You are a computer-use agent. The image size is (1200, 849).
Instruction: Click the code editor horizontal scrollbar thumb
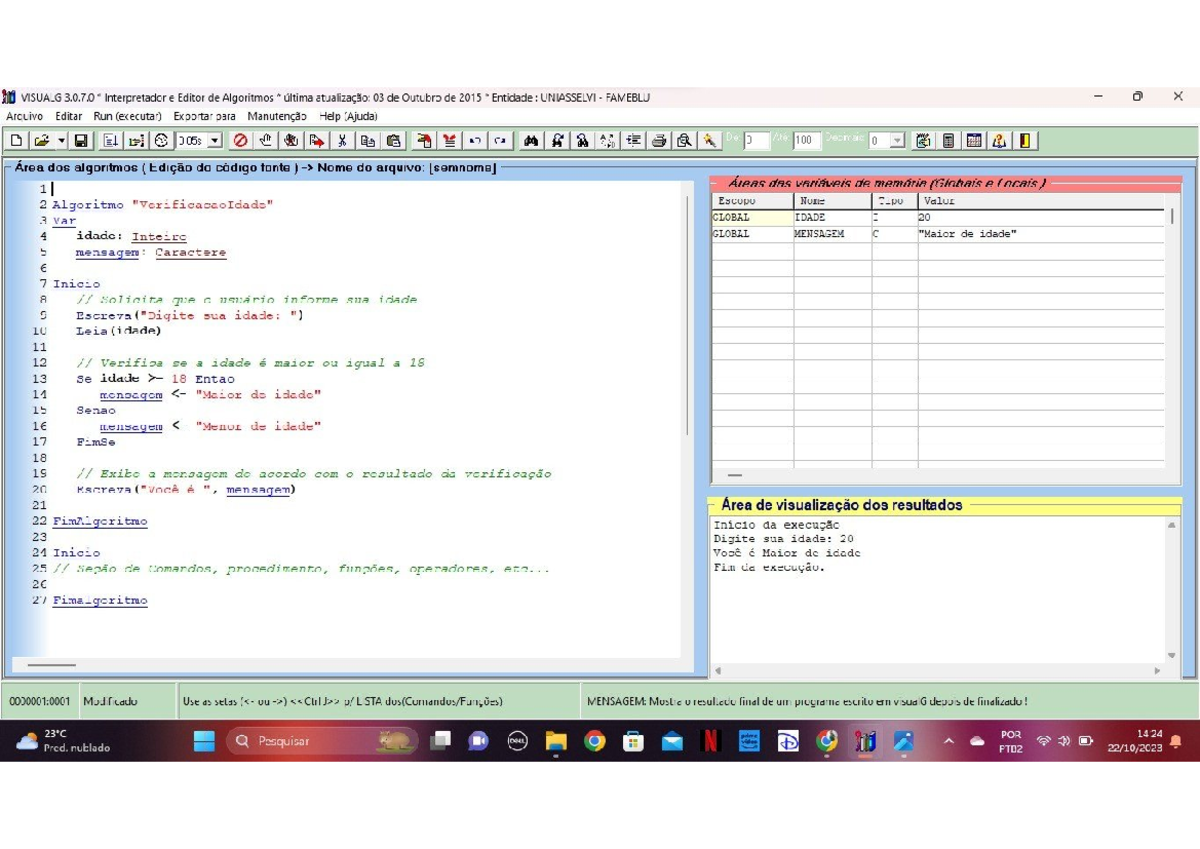[x=51, y=665]
